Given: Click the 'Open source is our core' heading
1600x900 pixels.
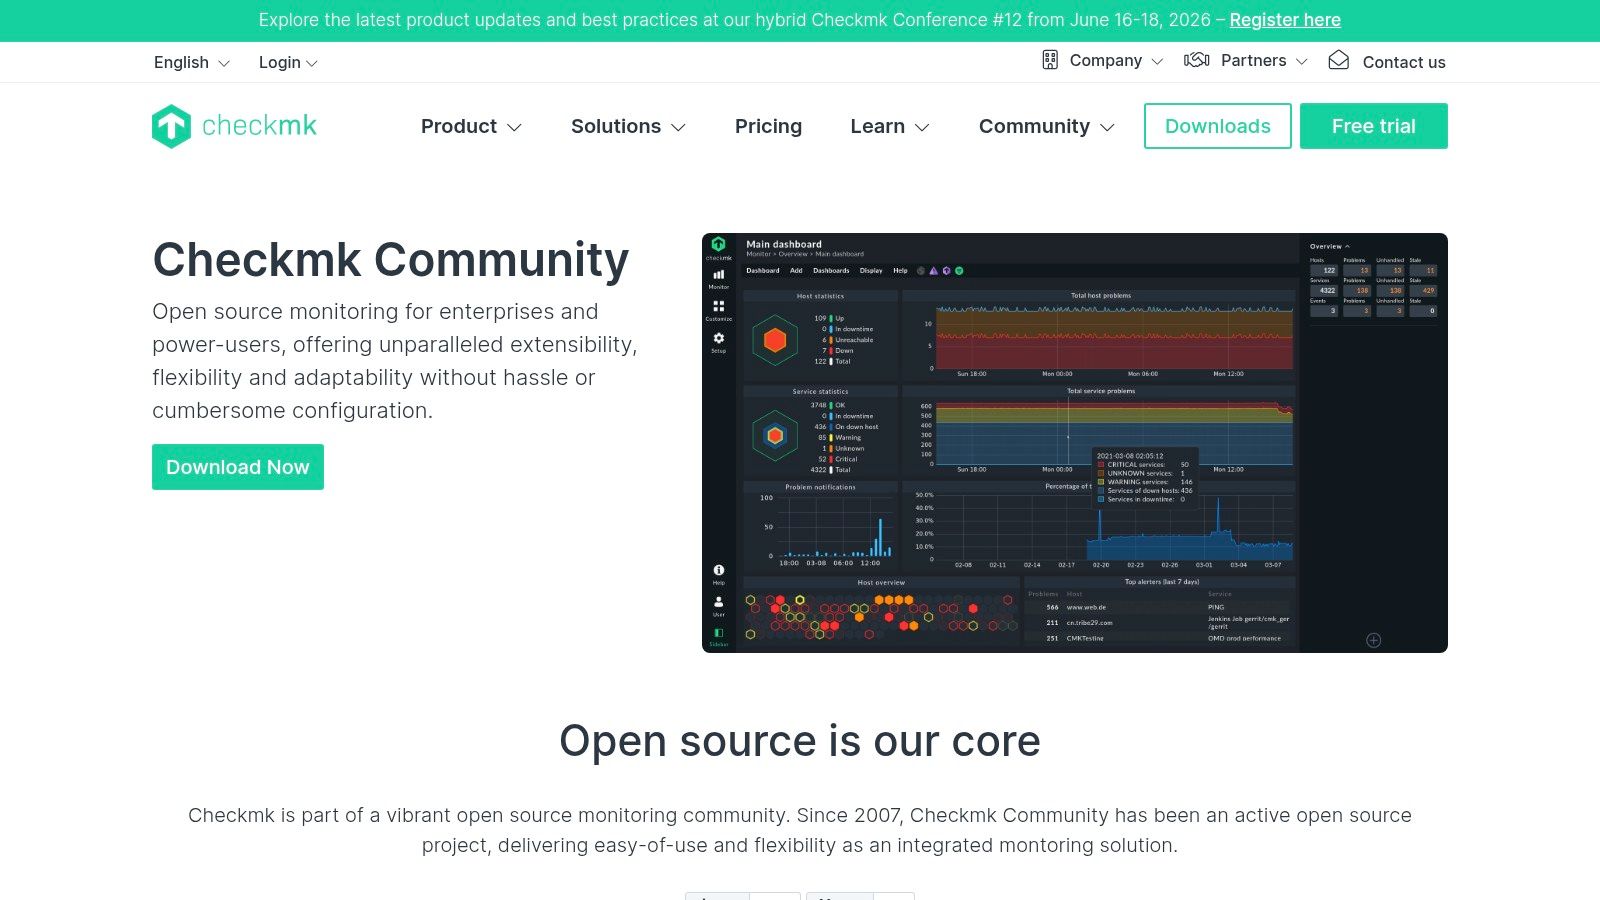Looking at the screenshot, I should pos(800,741).
